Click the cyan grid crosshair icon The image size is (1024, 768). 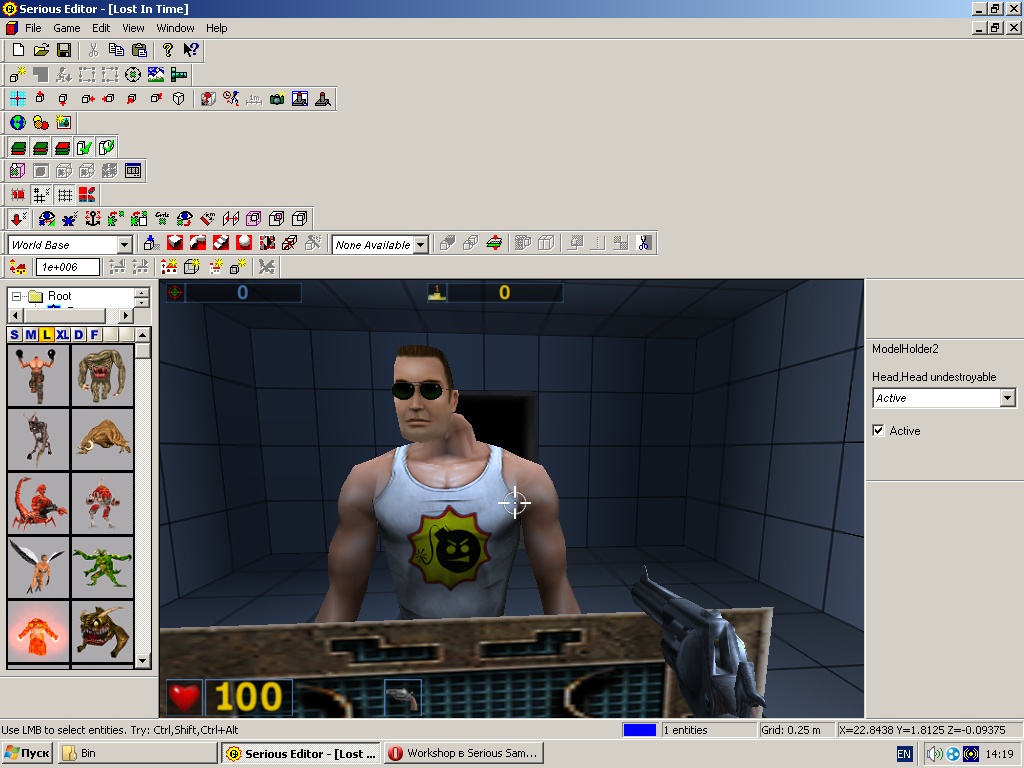18,99
